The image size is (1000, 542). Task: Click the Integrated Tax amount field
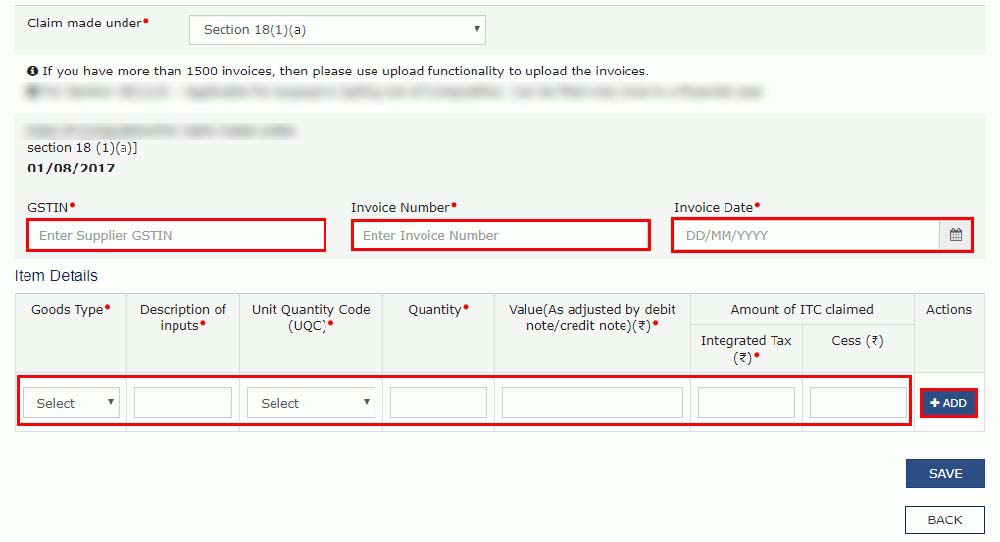coord(746,403)
